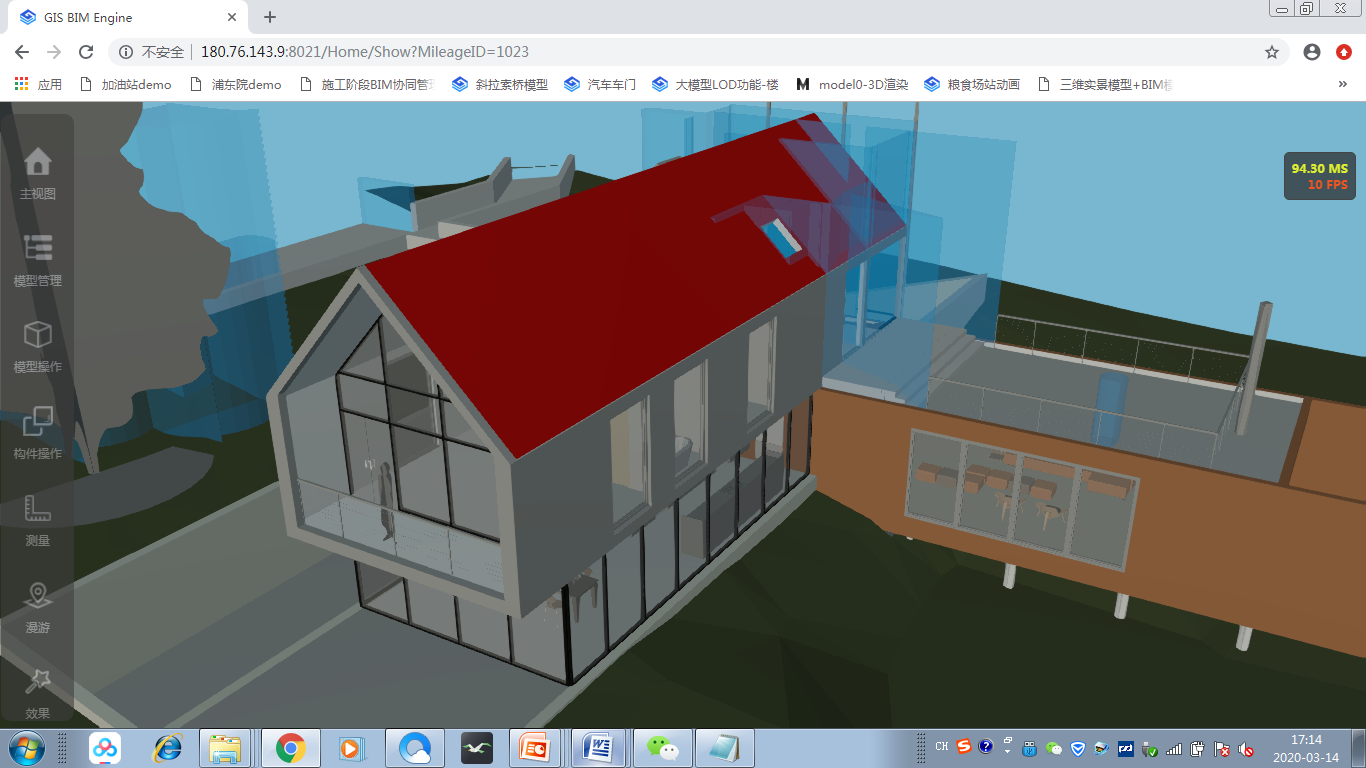Select the 主视图 home view tool
1366x768 pixels.
pyautogui.click(x=38, y=170)
